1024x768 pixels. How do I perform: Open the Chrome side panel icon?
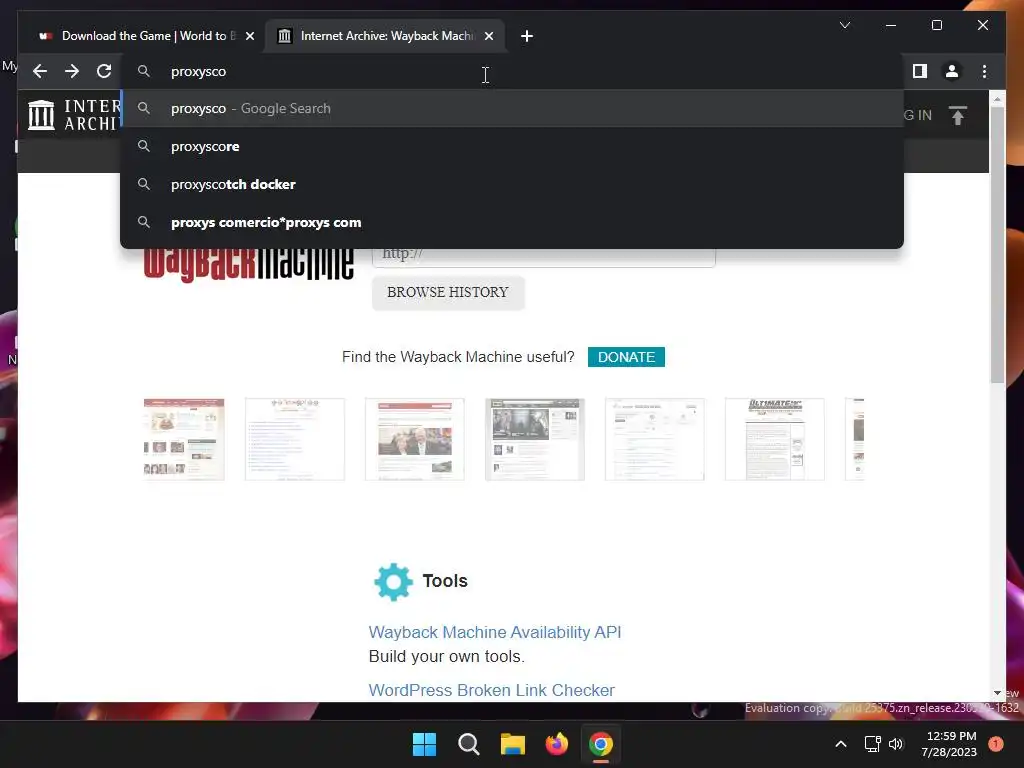(920, 71)
